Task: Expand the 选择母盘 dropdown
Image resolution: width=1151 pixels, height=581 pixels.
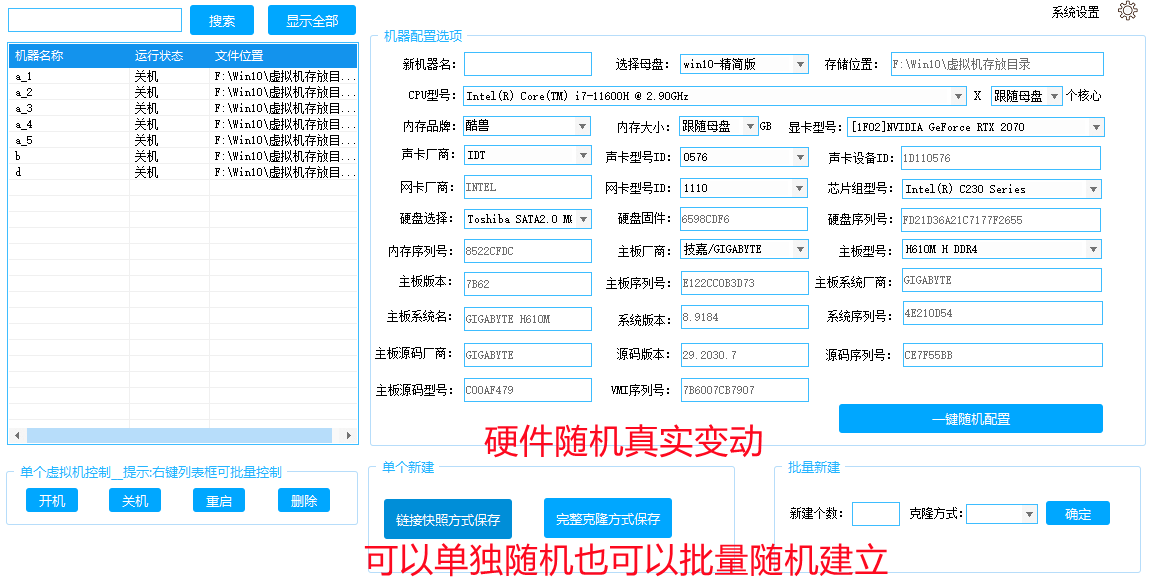Action: [800, 64]
